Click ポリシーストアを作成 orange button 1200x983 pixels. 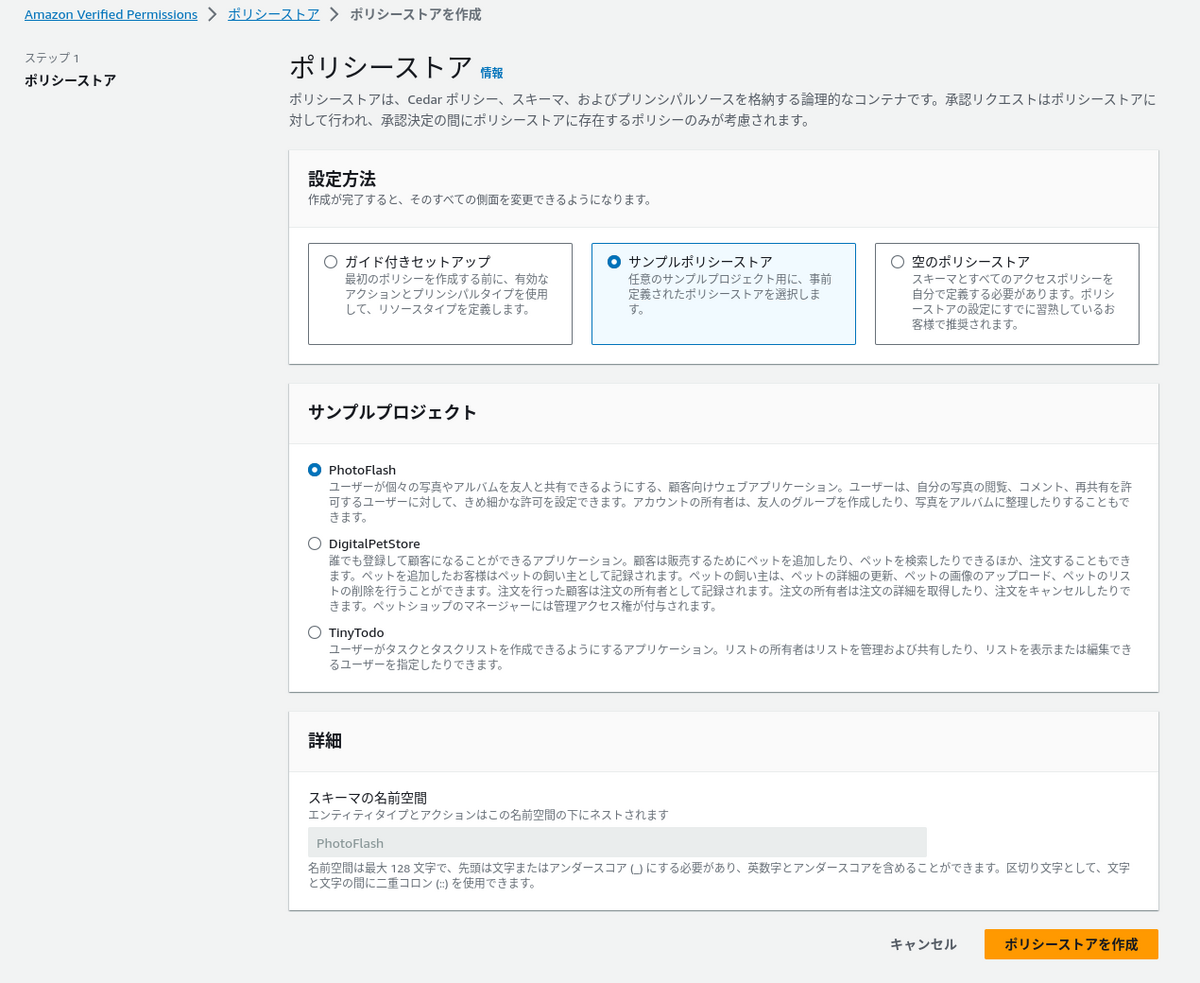click(x=1071, y=944)
